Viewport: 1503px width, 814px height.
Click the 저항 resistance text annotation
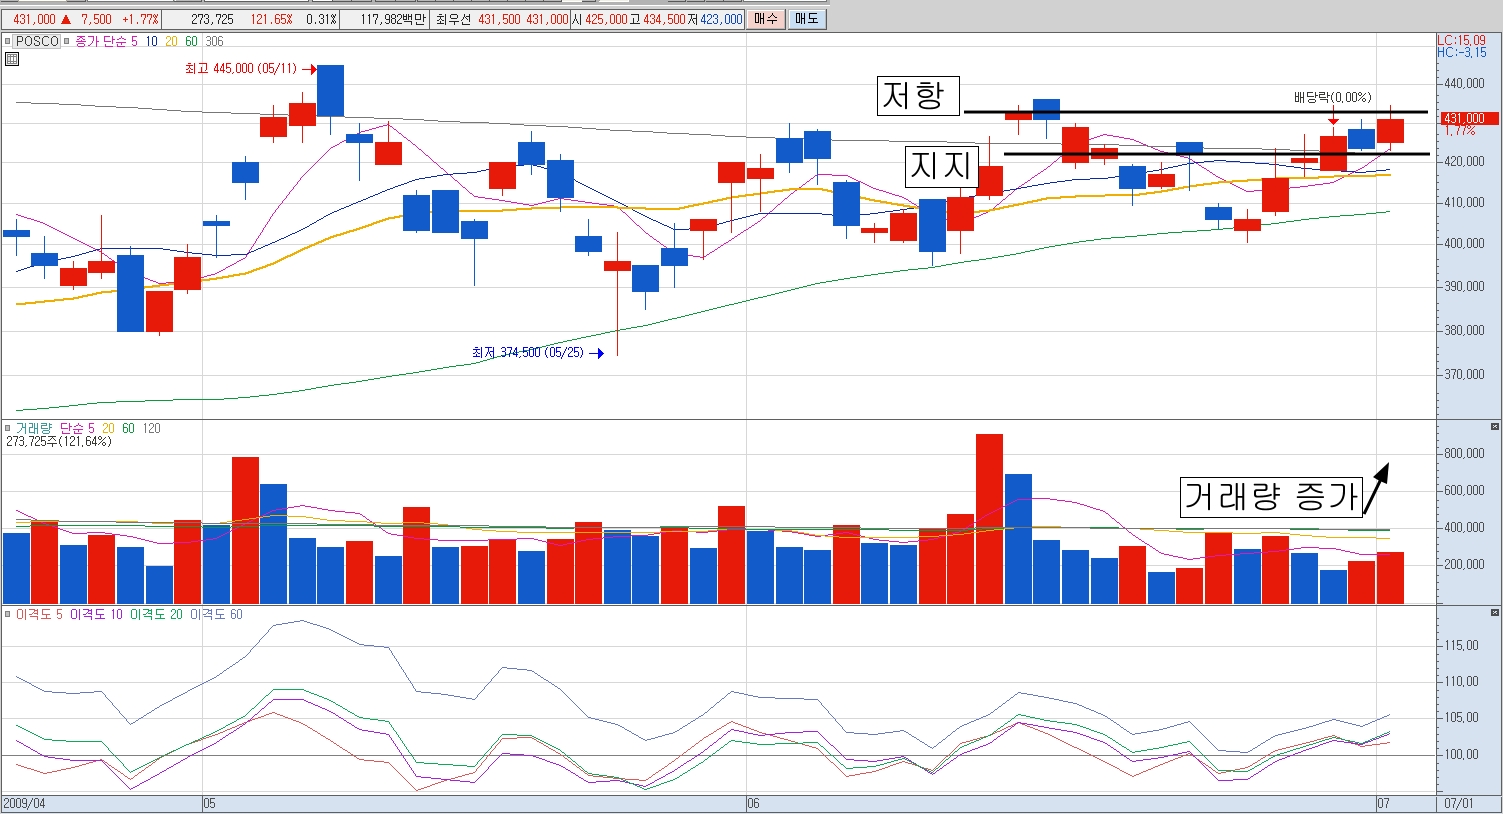click(913, 96)
